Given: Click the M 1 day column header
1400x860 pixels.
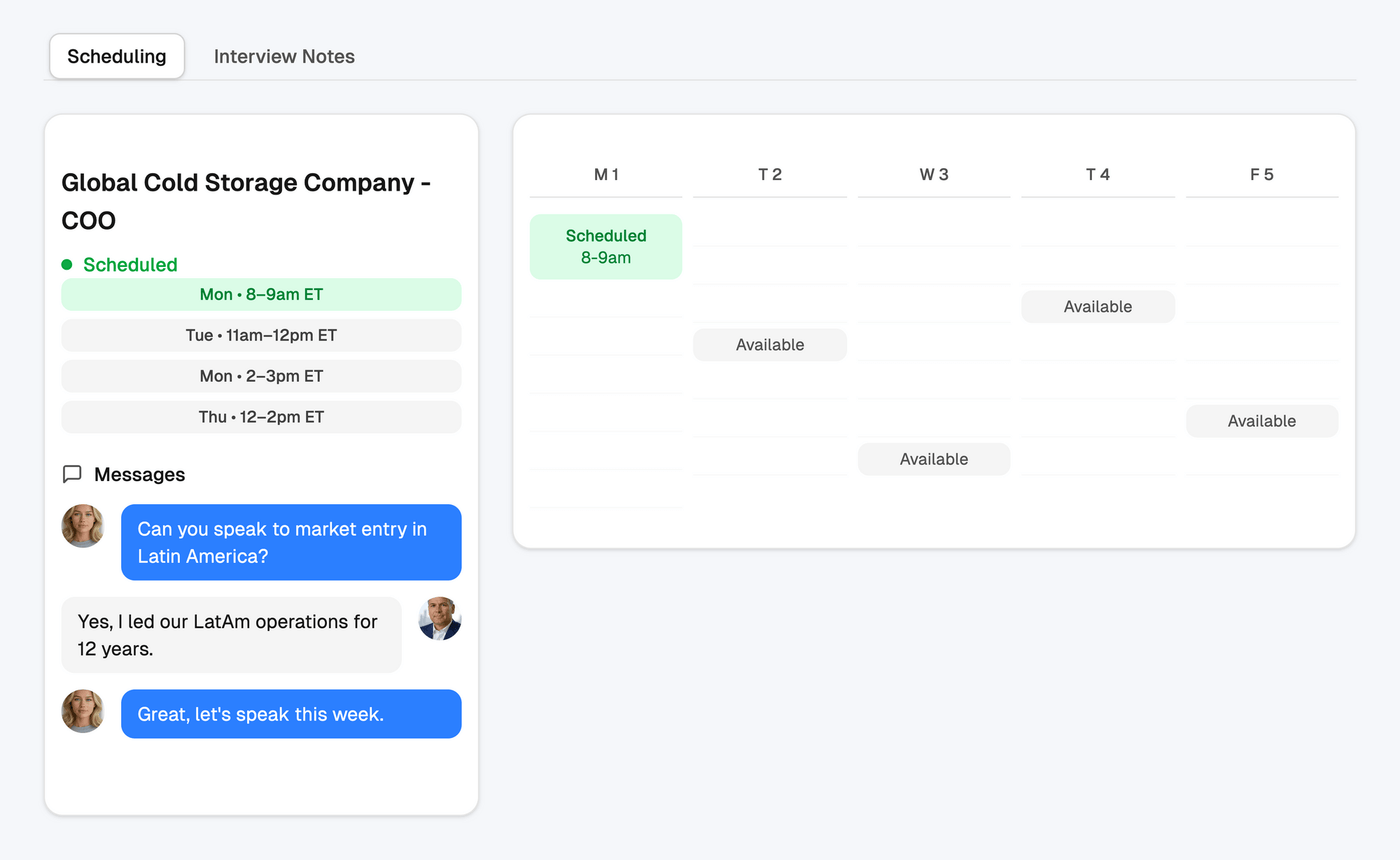Looking at the screenshot, I should click(x=606, y=175).
